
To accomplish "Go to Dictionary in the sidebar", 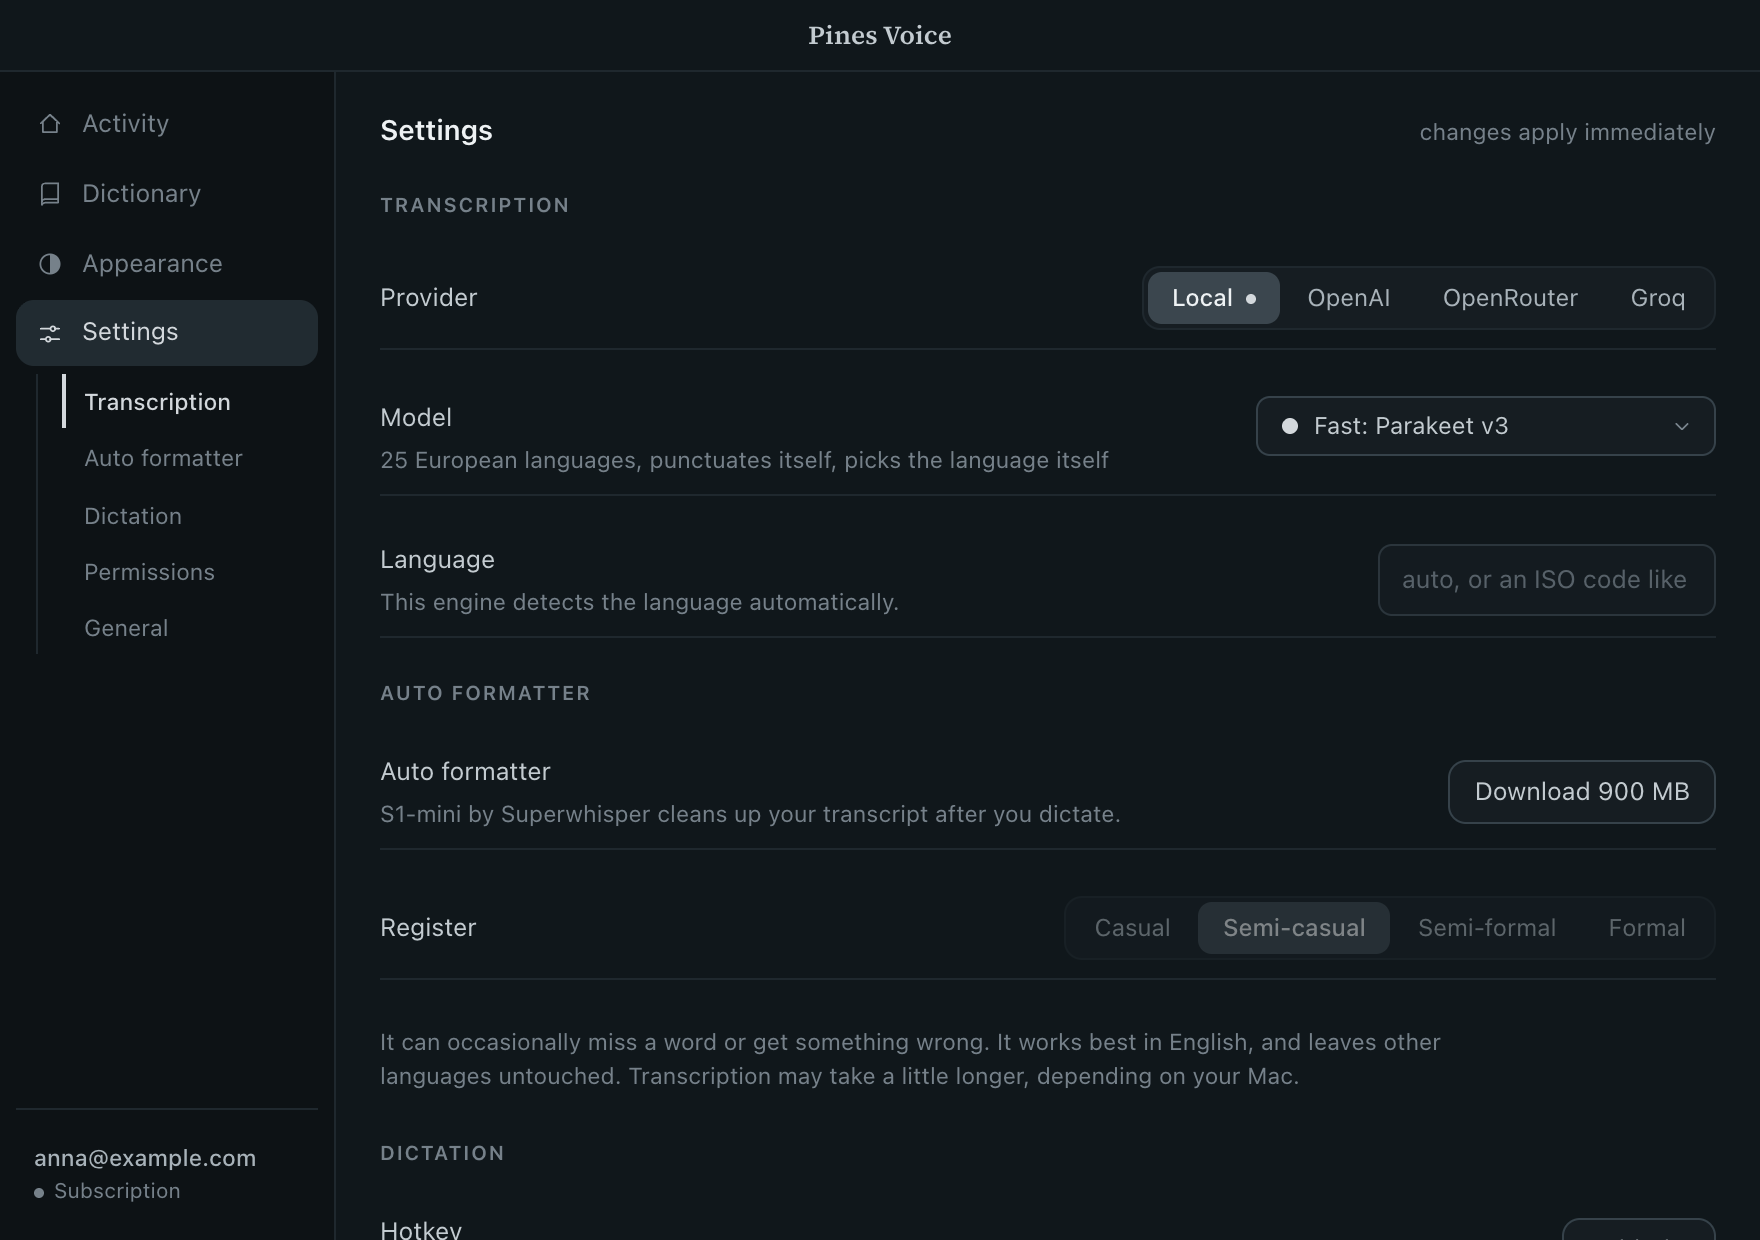I will point(167,194).
